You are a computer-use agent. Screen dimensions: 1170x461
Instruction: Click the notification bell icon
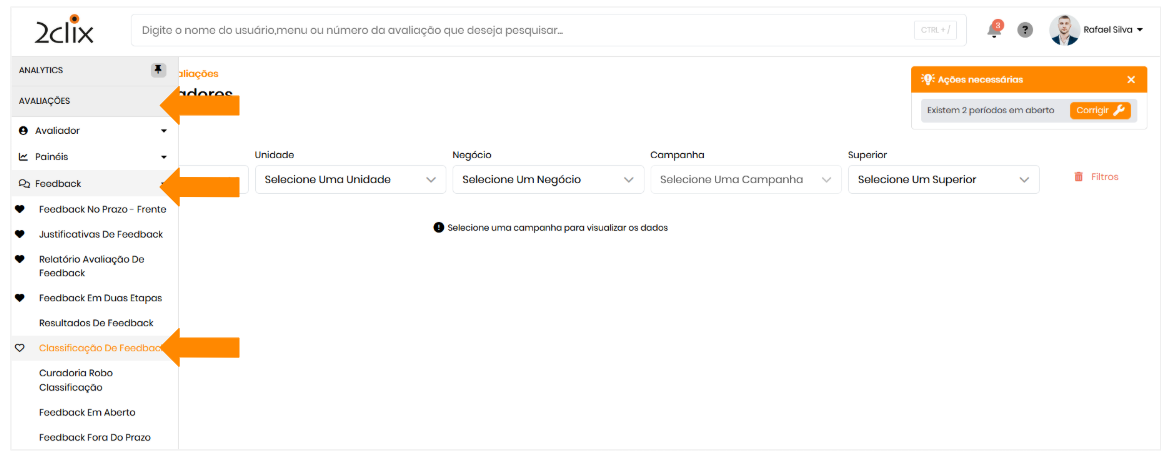(993, 30)
